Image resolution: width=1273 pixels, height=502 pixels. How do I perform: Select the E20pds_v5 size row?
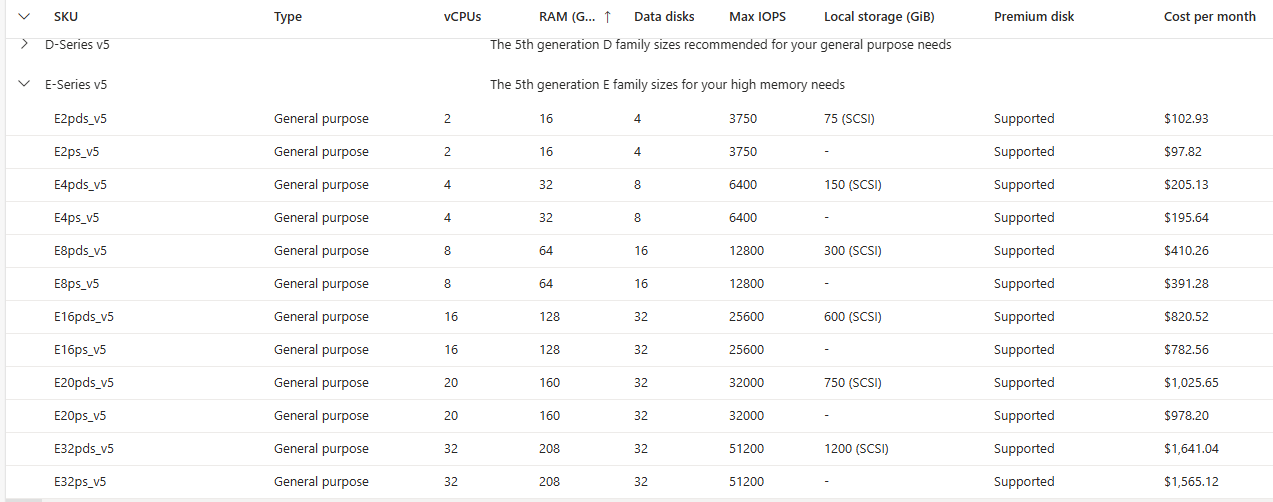[639, 383]
